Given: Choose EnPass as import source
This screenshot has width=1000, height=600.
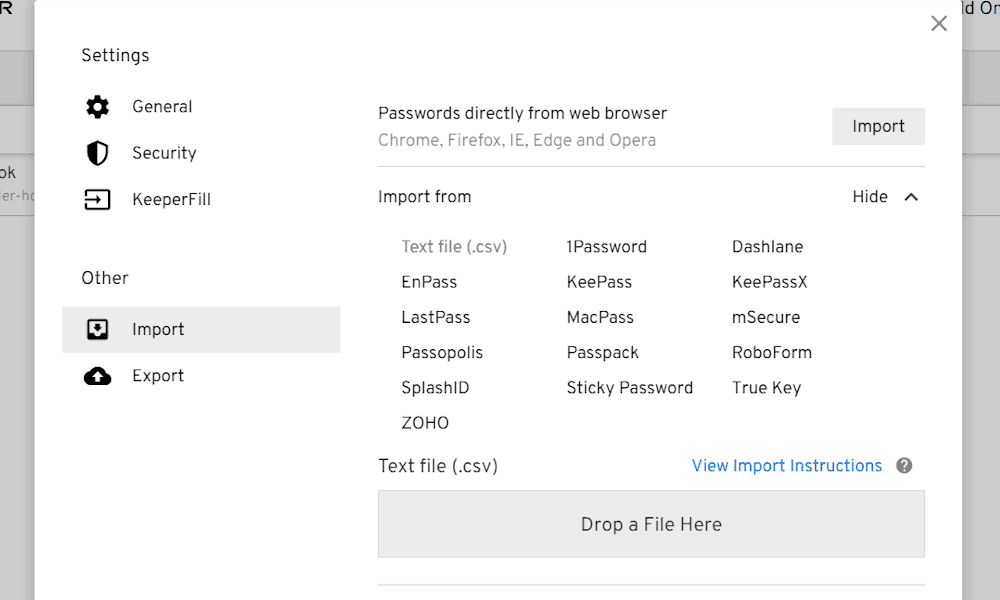Looking at the screenshot, I should tap(429, 282).
